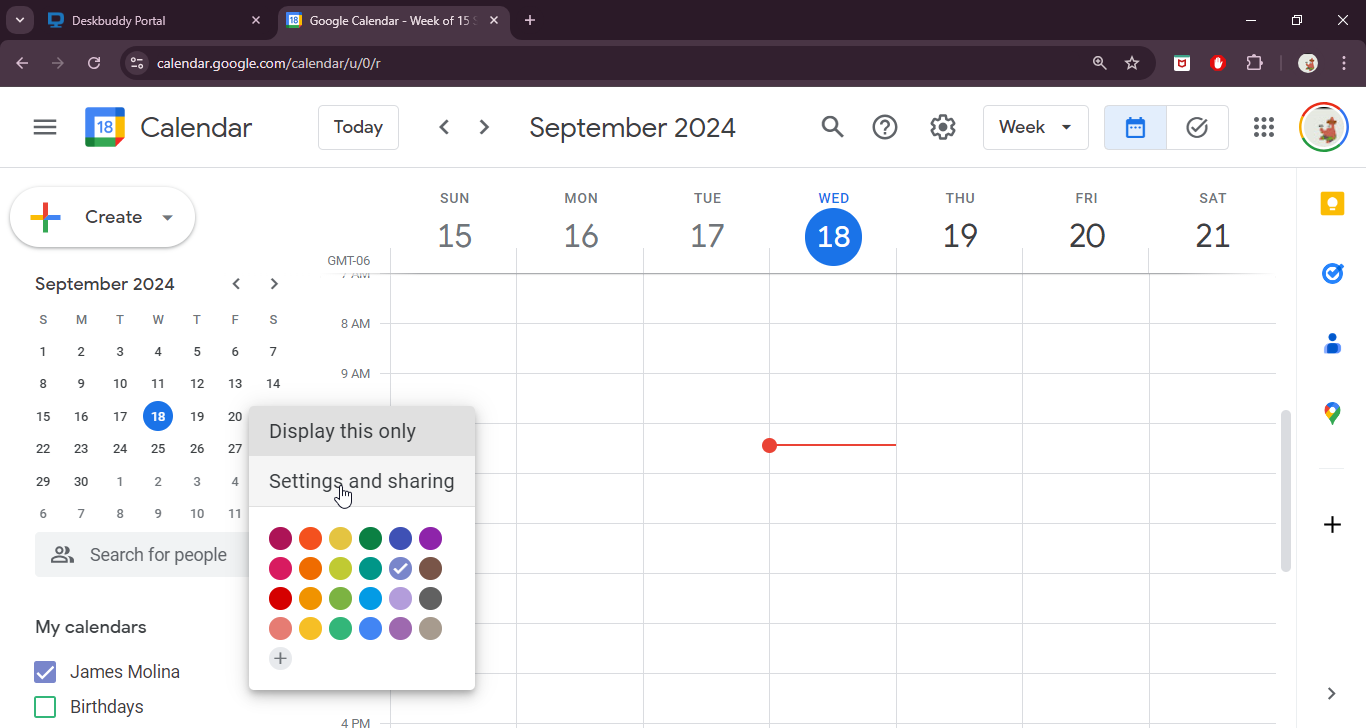Open the main menu hamburger icon
The height and width of the screenshot is (728, 1366).
(45, 127)
